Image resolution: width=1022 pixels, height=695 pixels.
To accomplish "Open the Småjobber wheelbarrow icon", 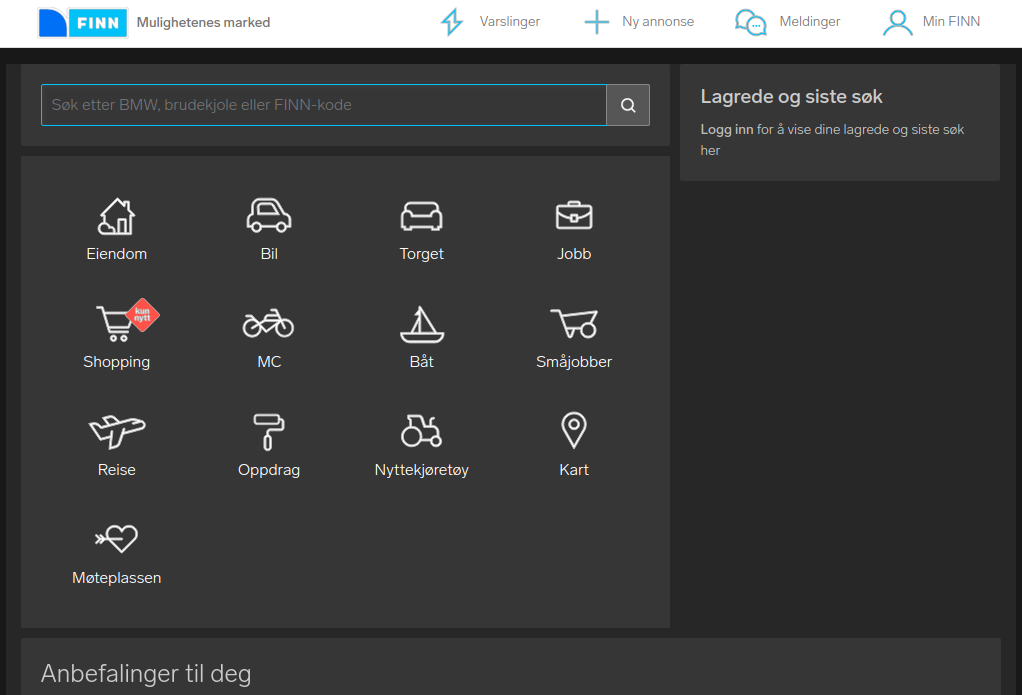I will point(574,323).
